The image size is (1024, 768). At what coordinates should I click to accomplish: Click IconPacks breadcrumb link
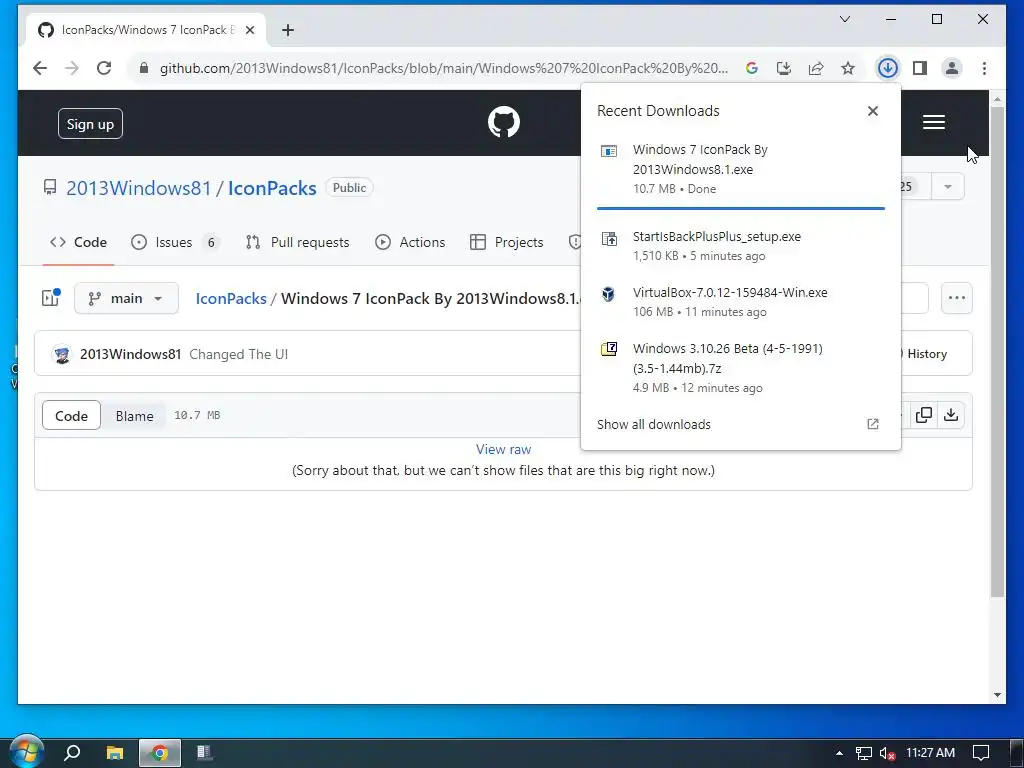click(231, 298)
